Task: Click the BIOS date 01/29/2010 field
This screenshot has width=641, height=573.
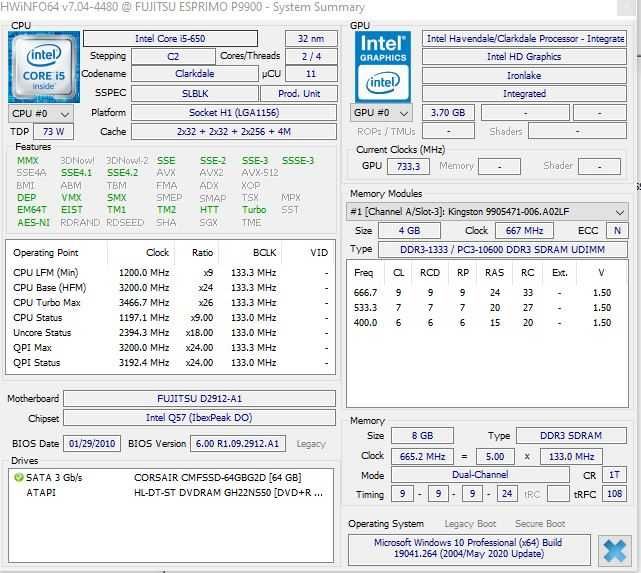Action: 92,444
